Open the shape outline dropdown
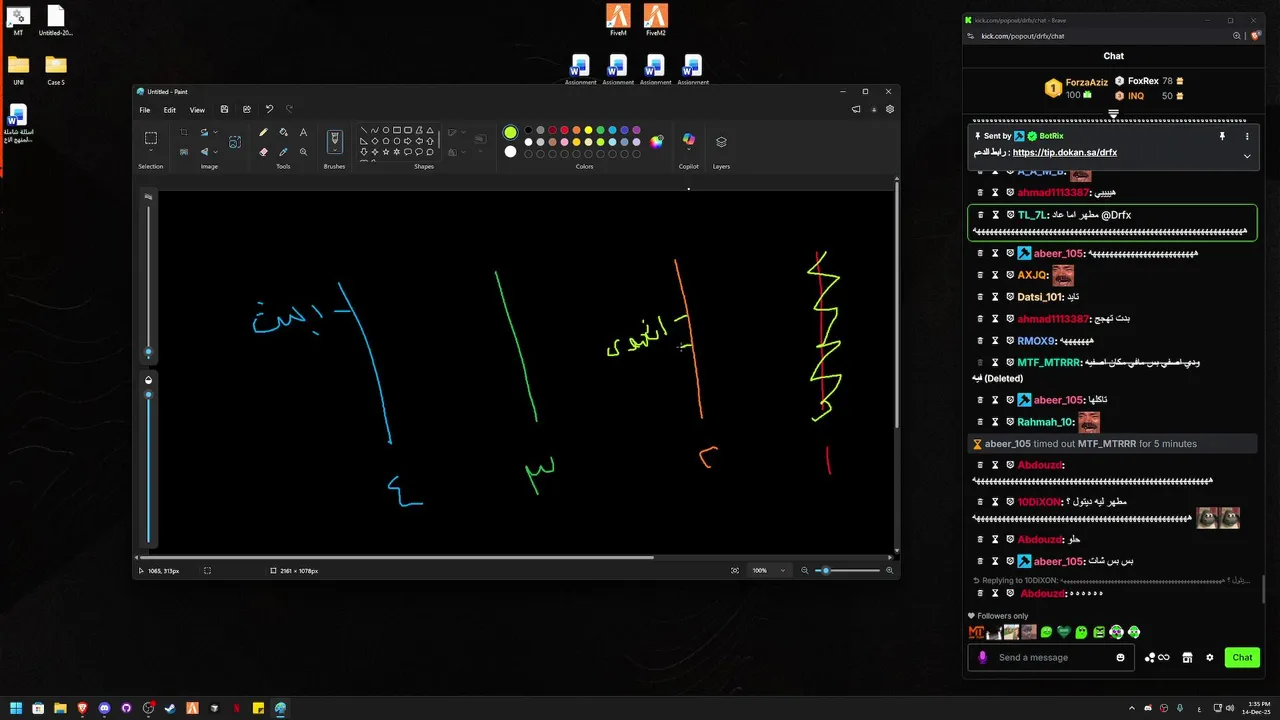1280x720 pixels. pos(464,132)
